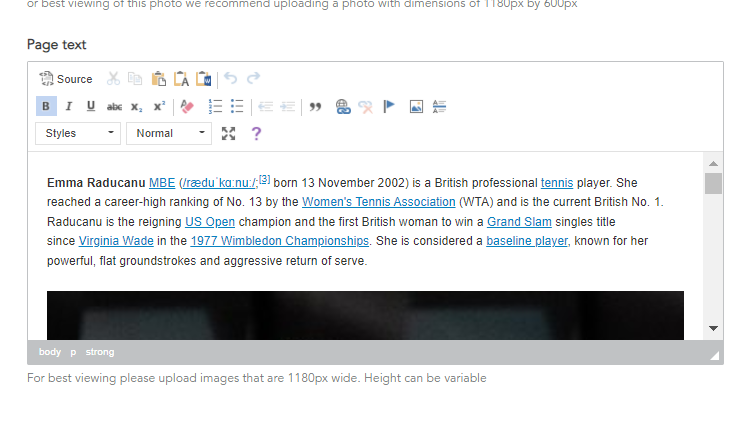Click the editor's scroll down arrow
Image resolution: width=750 pixels, height=422 pixels.
coord(713,329)
